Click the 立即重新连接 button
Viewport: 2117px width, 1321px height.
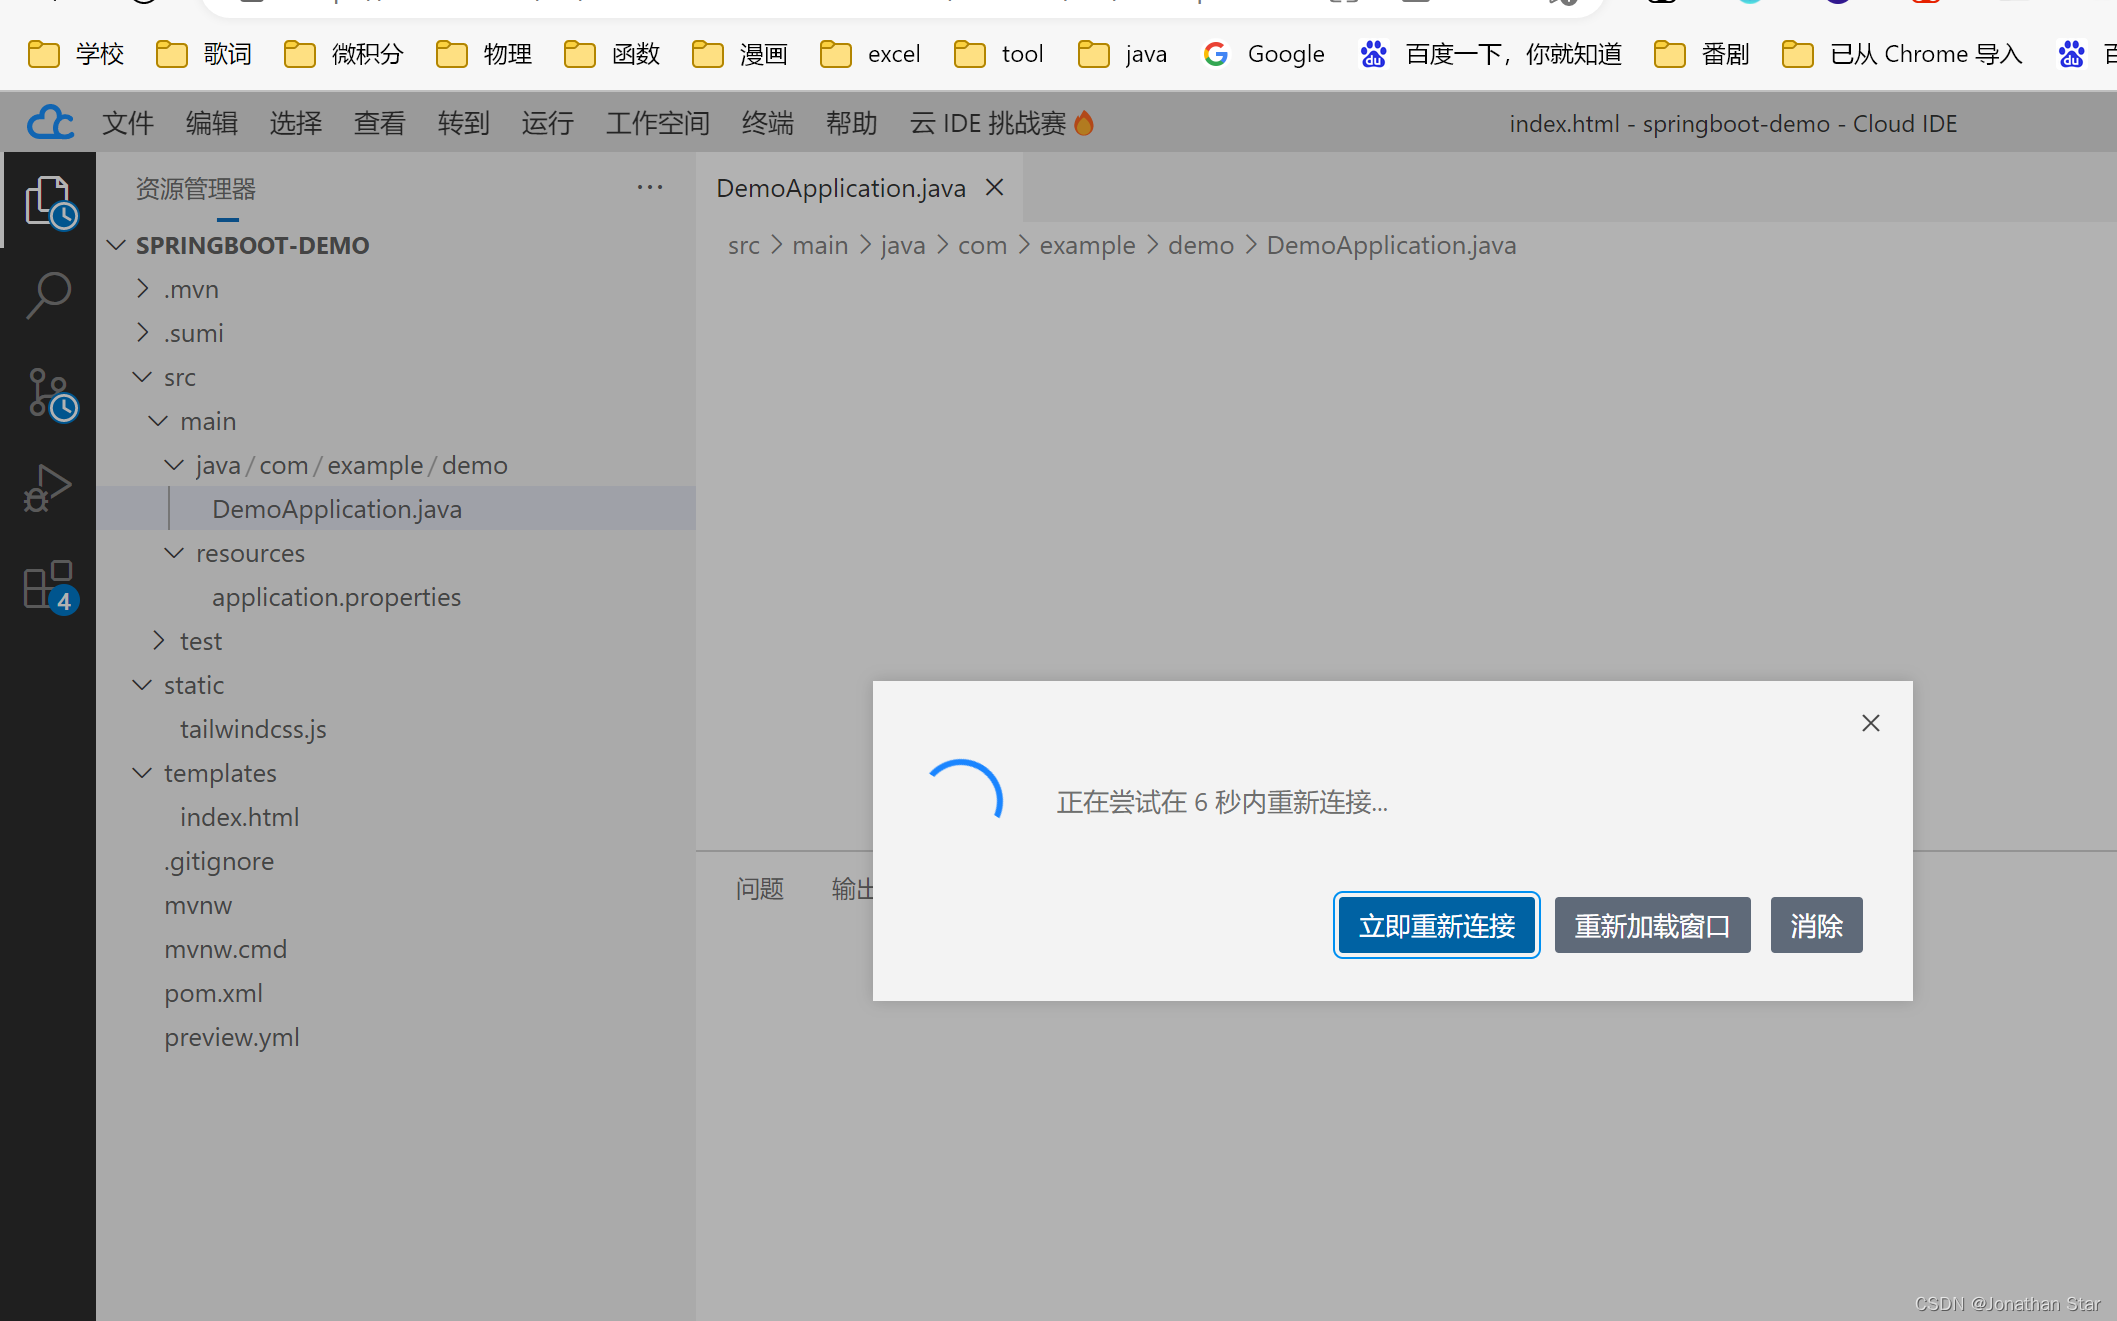tap(1436, 925)
